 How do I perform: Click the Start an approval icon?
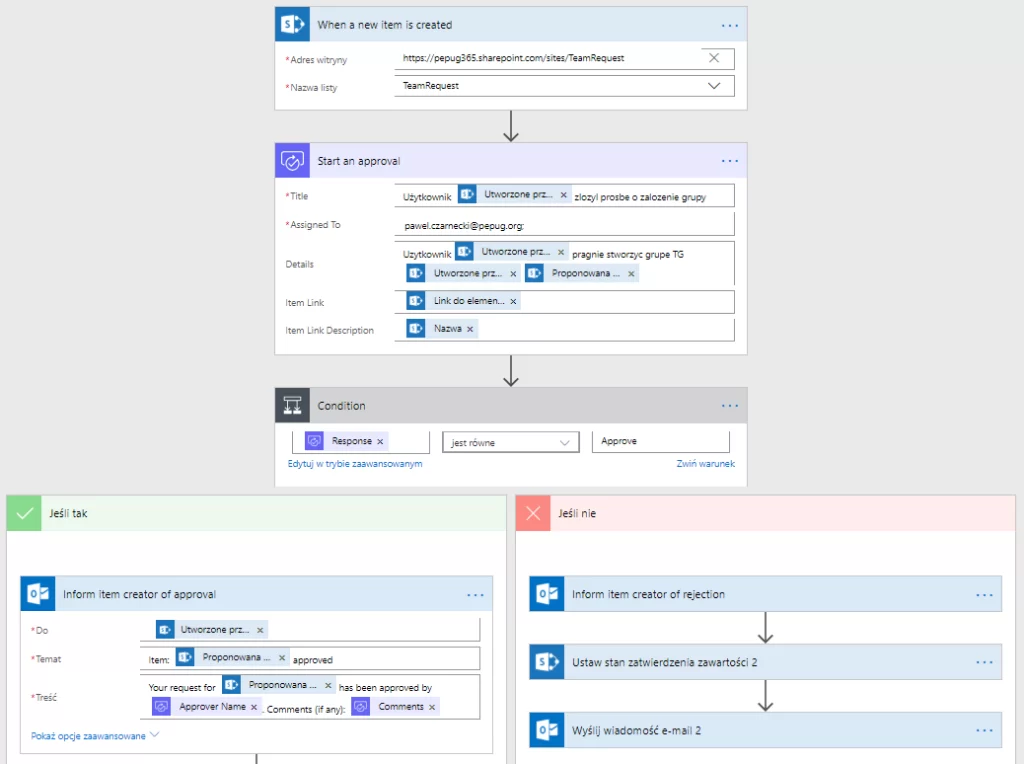click(292, 161)
